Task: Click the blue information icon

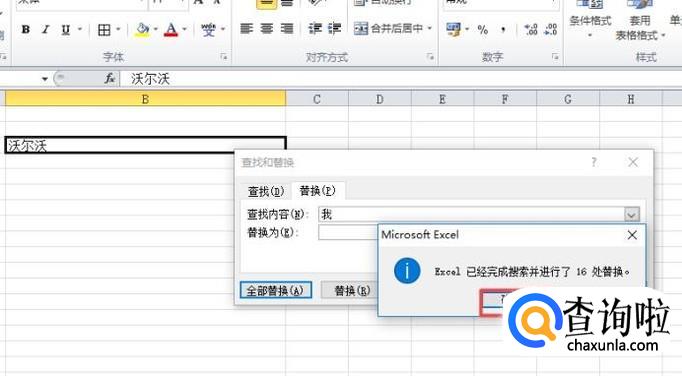Action: 407,271
